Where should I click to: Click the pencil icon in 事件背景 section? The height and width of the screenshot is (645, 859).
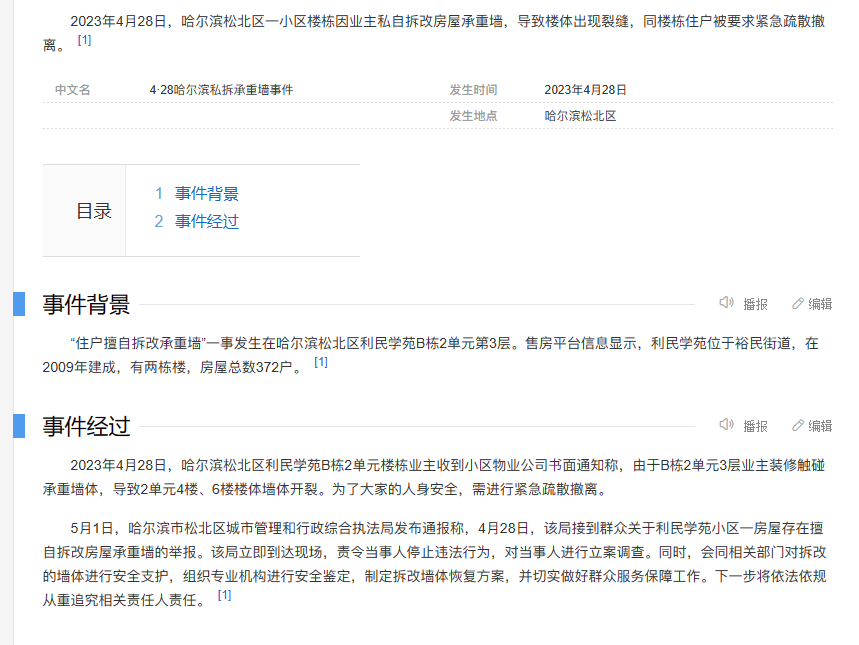pyautogui.click(x=798, y=303)
